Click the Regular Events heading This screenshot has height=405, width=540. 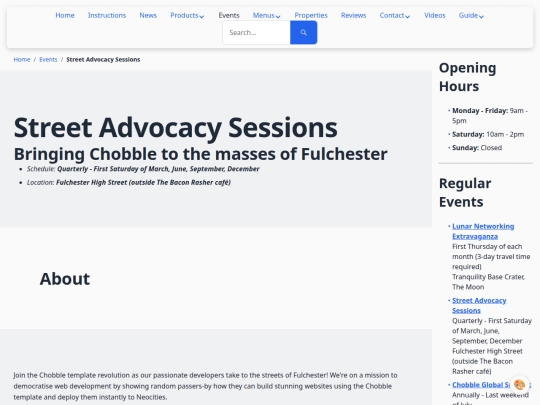click(465, 193)
